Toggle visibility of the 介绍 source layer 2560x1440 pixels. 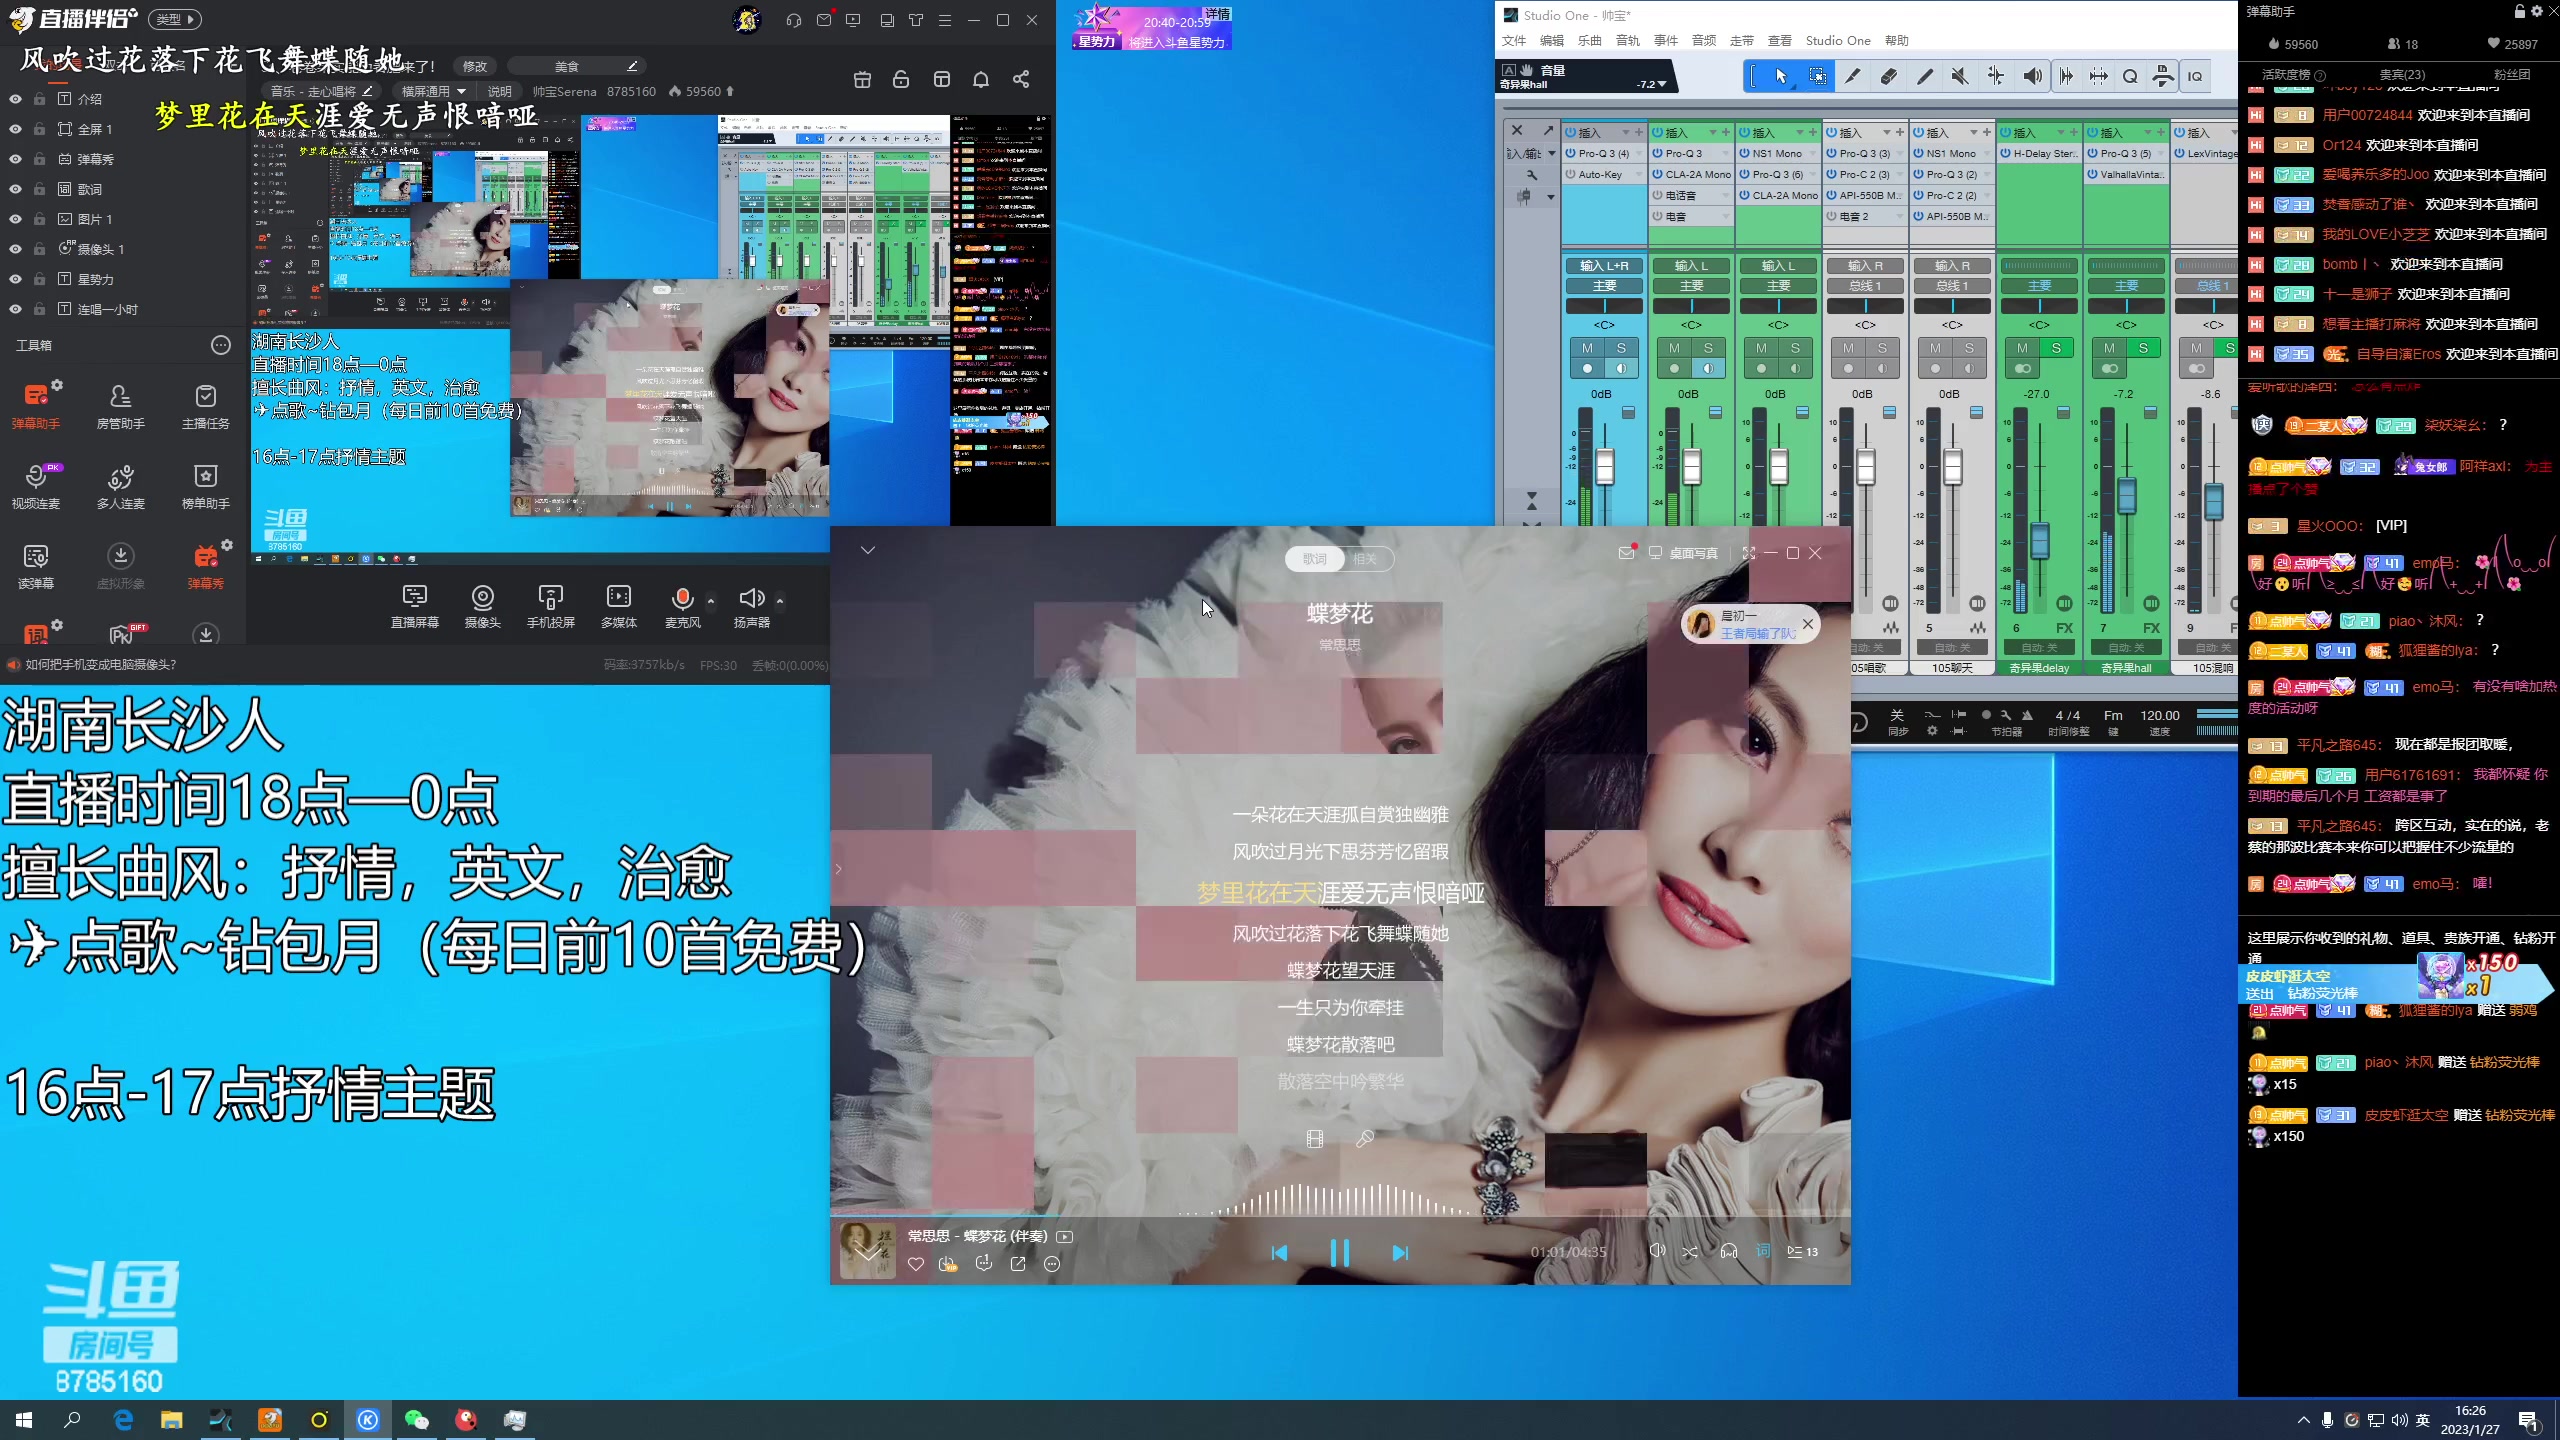(15, 99)
